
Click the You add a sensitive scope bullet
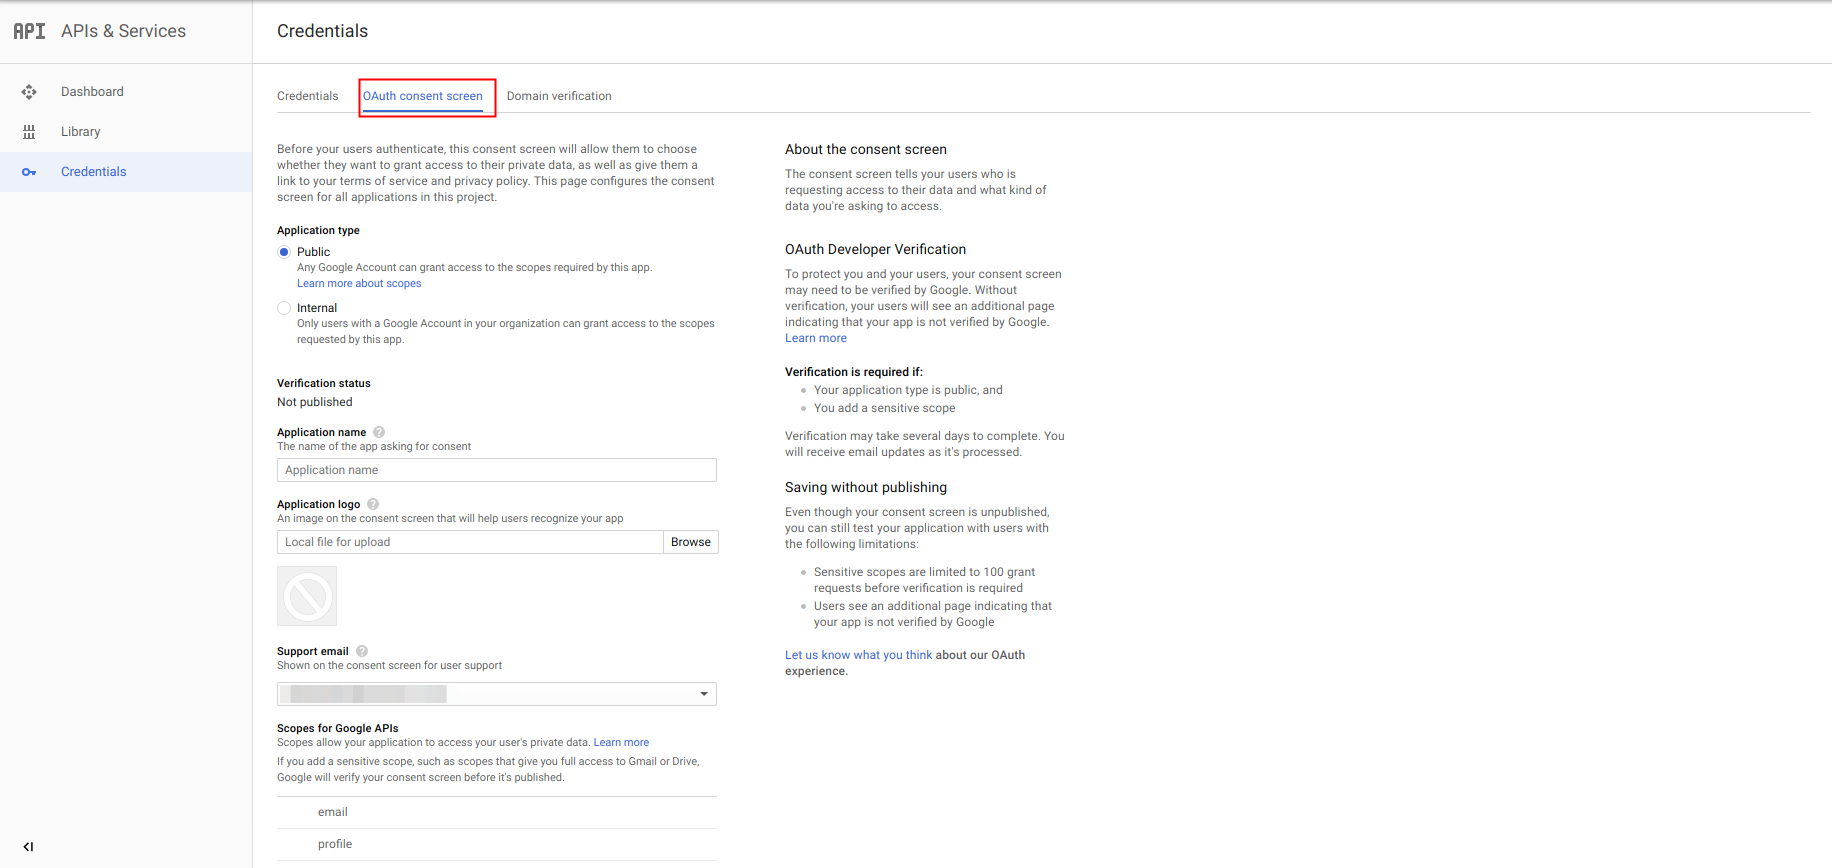pos(885,408)
